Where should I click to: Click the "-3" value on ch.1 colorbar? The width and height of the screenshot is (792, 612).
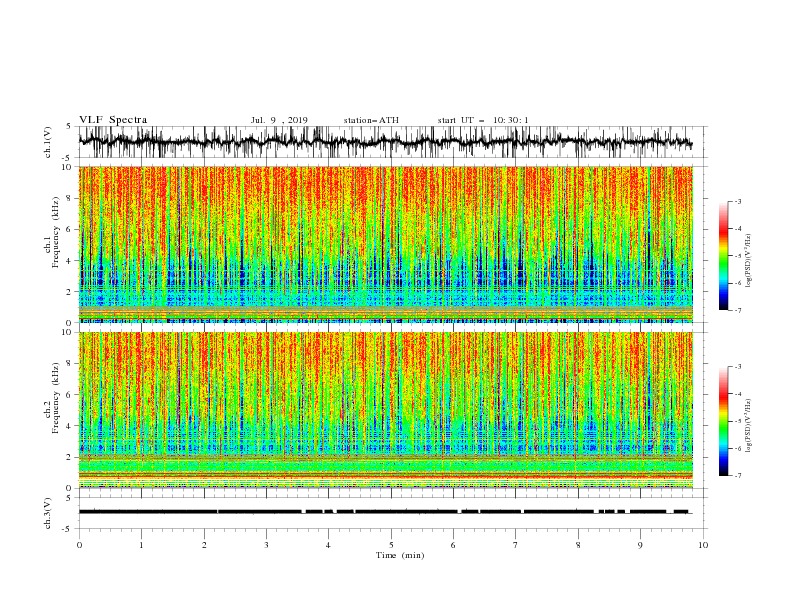coord(738,201)
